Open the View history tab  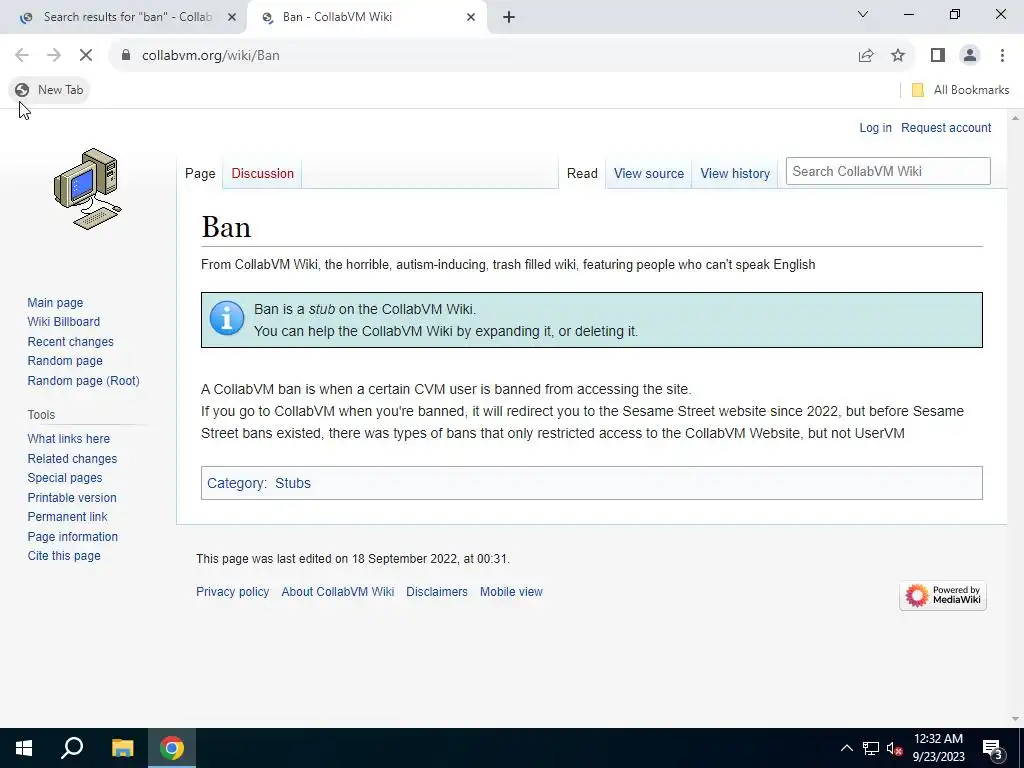point(735,173)
